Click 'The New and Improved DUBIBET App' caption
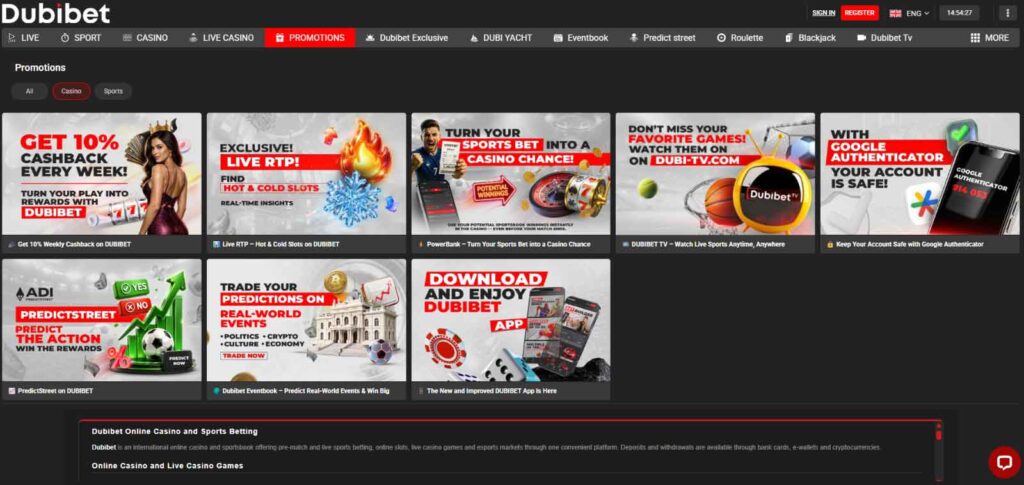 click(492, 391)
